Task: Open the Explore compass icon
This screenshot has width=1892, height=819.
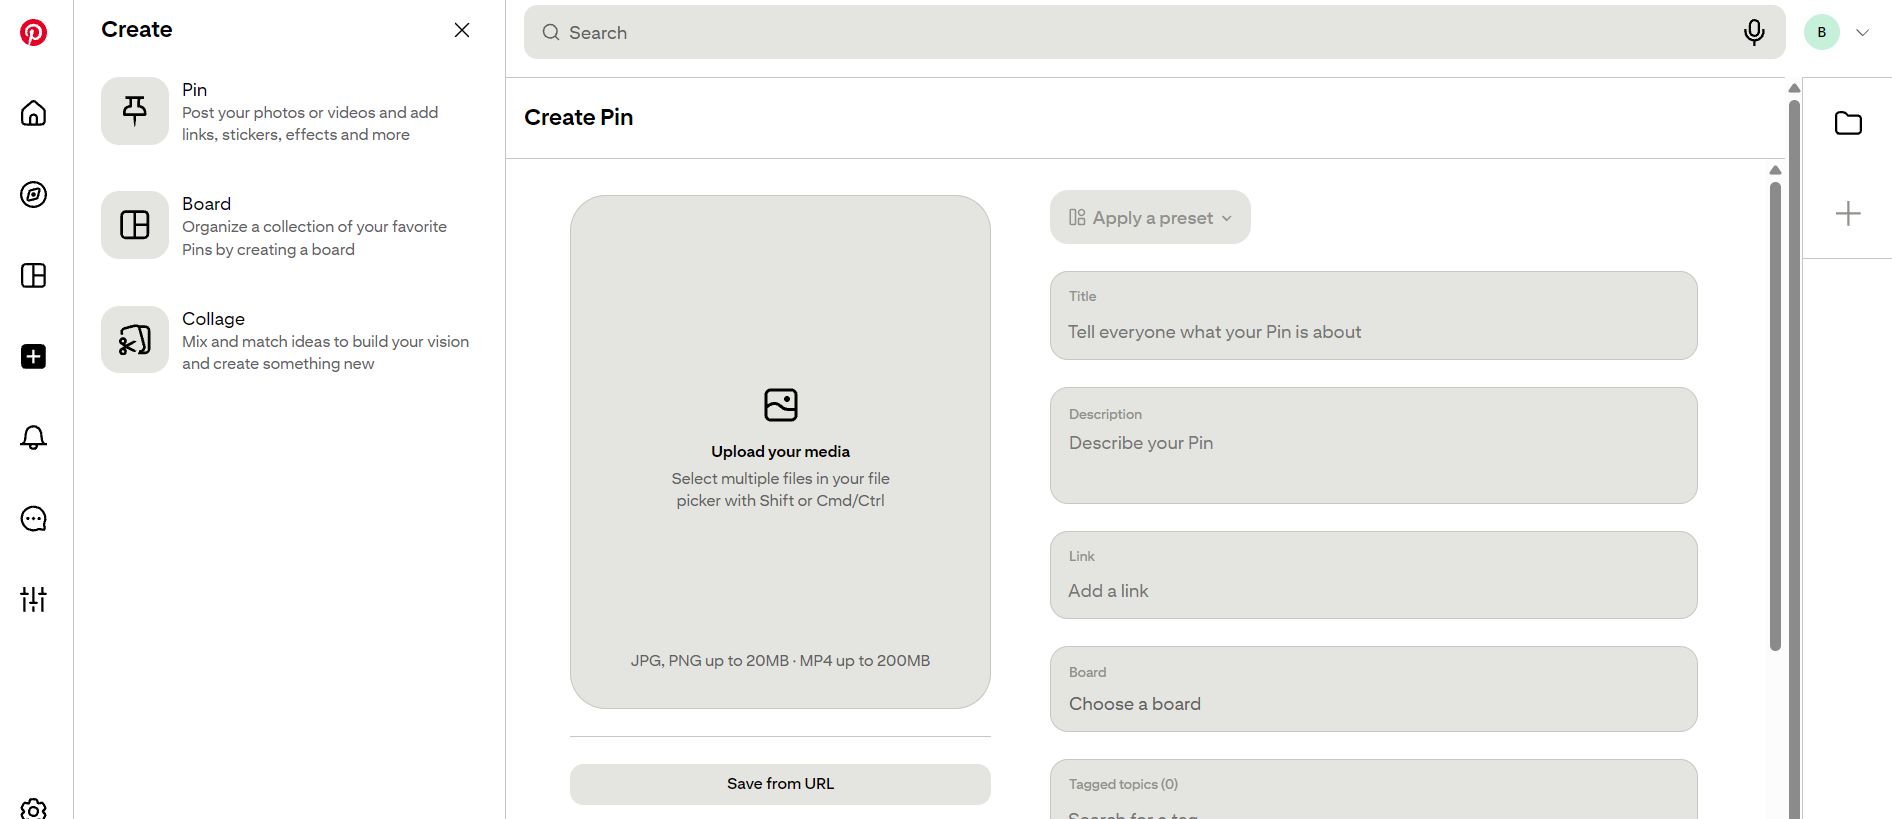Action: tap(33, 194)
